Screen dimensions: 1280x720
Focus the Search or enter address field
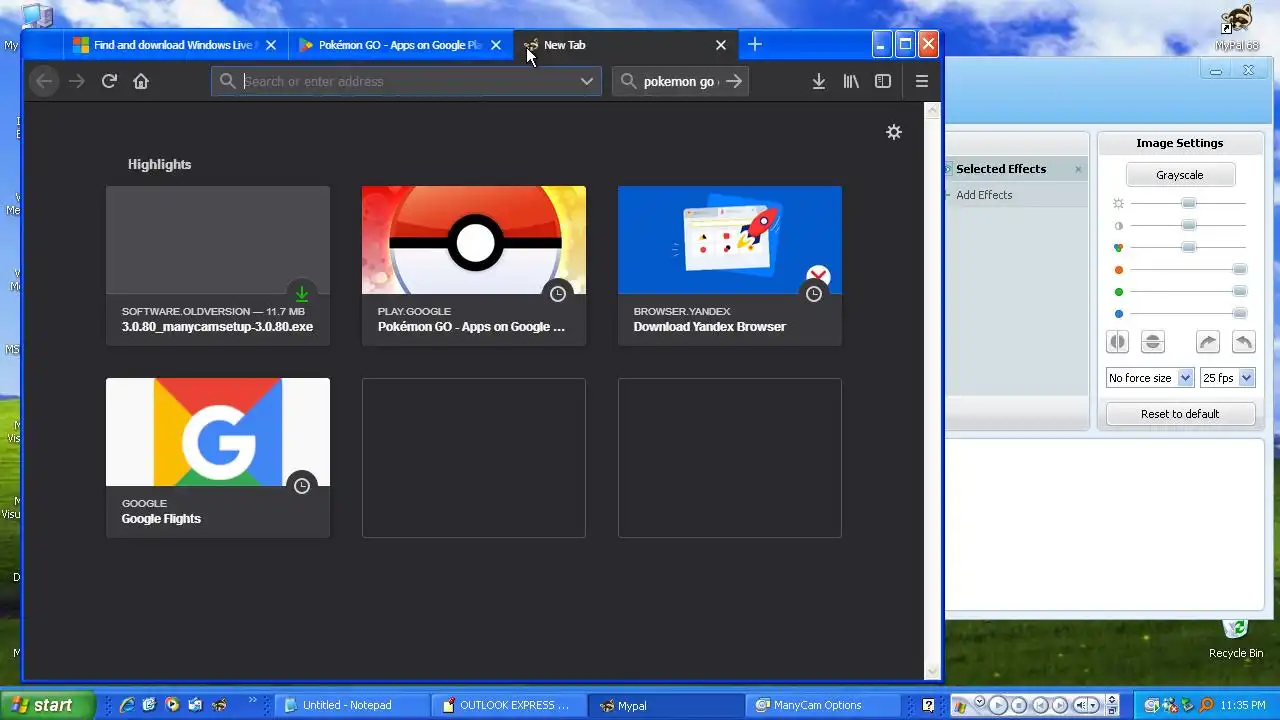[x=406, y=81]
